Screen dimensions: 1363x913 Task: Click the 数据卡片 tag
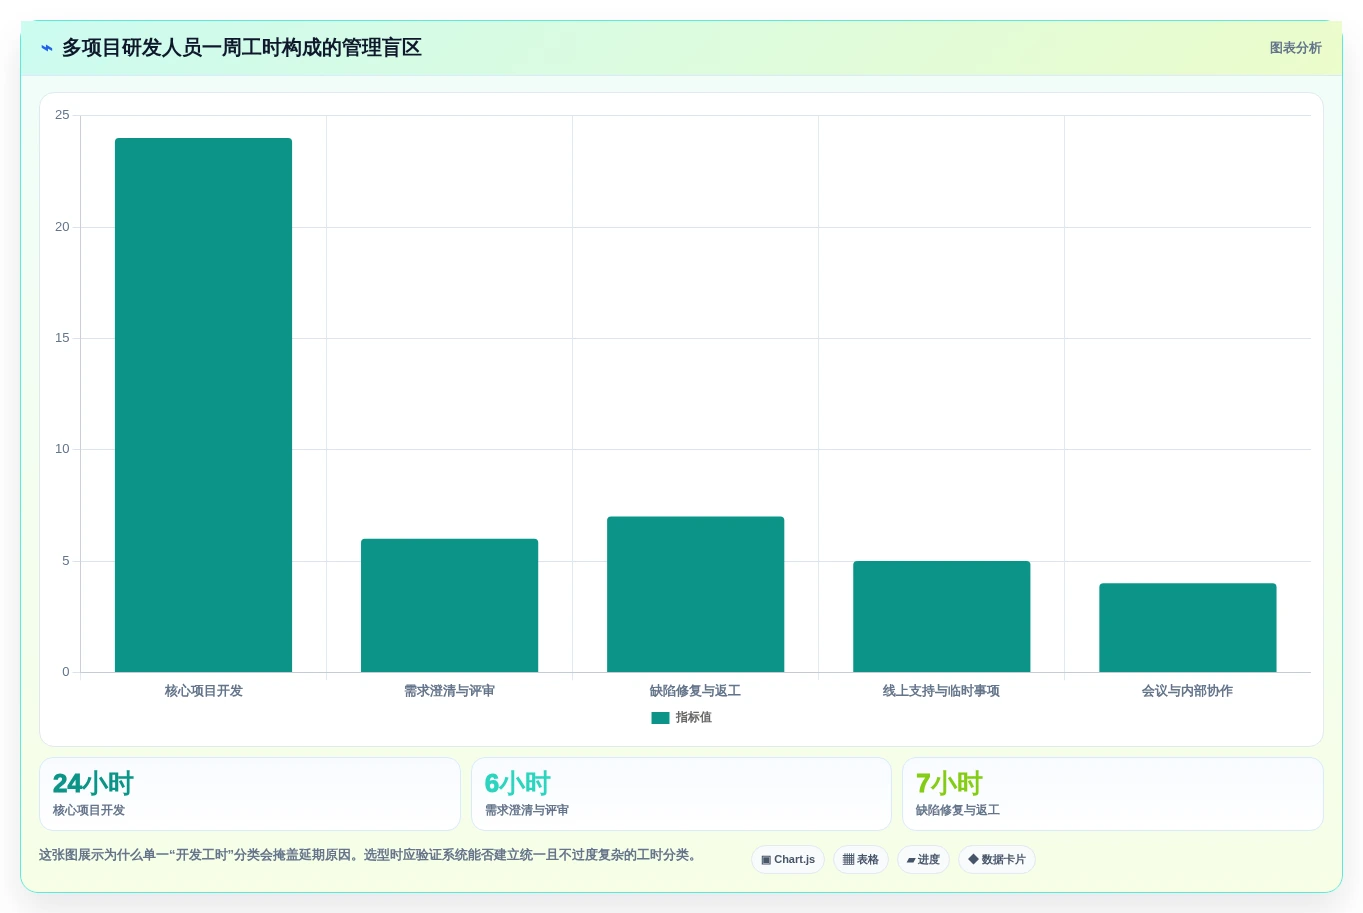pos(997,860)
